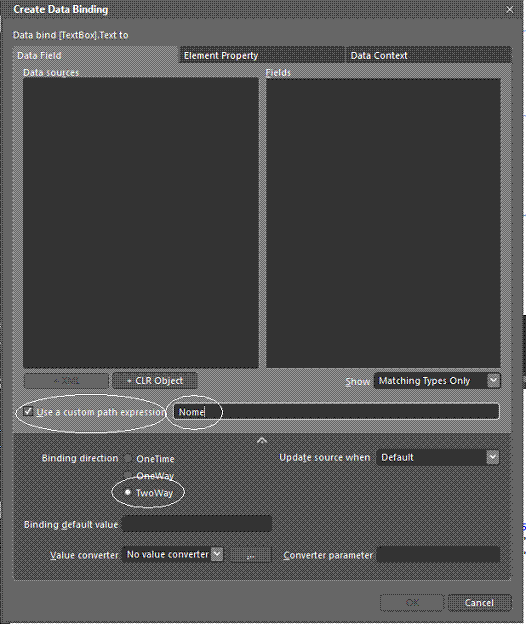Viewport: 526px width, 624px height.
Task: Click the custom path expression text field
Action: tap(336, 411)
